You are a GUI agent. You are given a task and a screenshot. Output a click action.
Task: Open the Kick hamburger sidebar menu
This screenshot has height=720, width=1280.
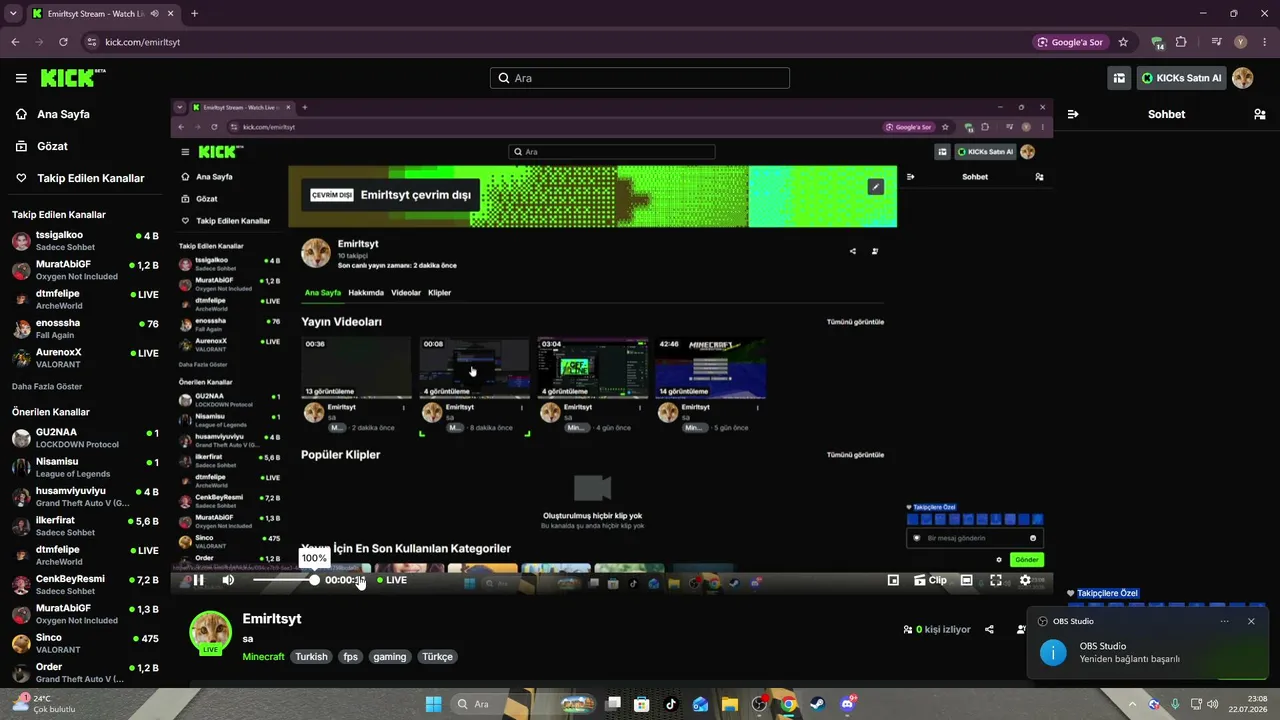coord(21,78)
